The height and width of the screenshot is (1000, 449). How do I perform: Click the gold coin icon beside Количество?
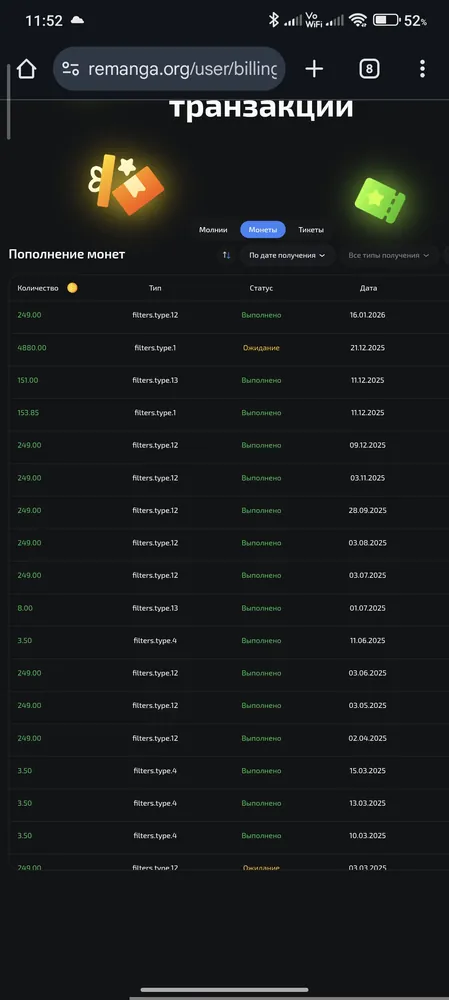[x=72, y=288]
